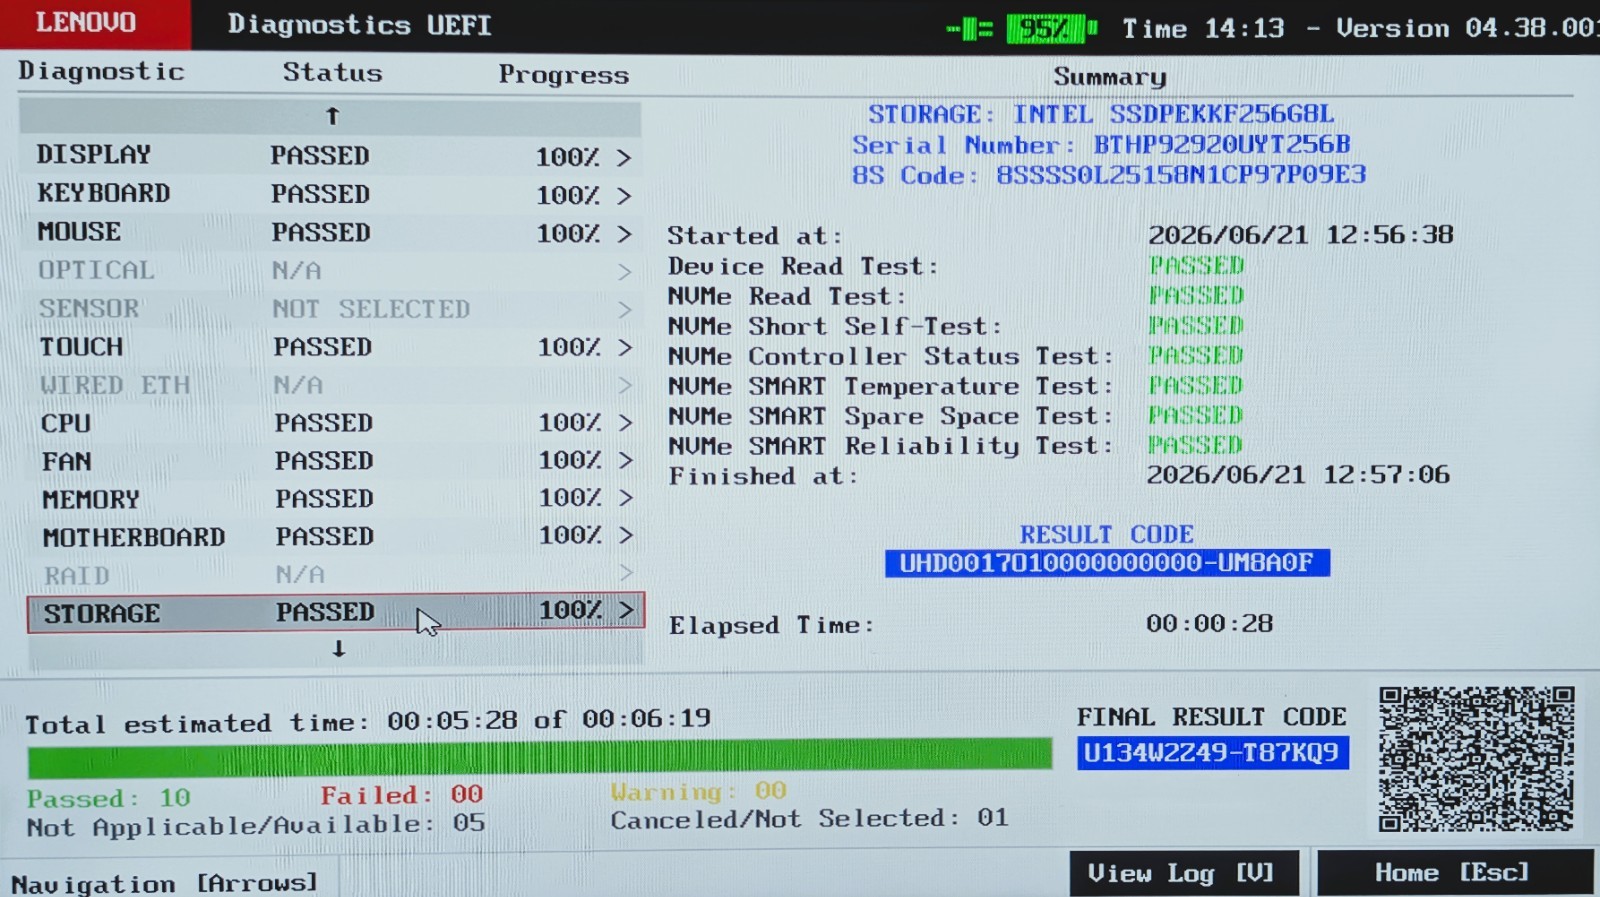Click the Time 14:13 clock in header
Screen dimensions: 1600x897
pyautogui.click(x=1203, y=28)
